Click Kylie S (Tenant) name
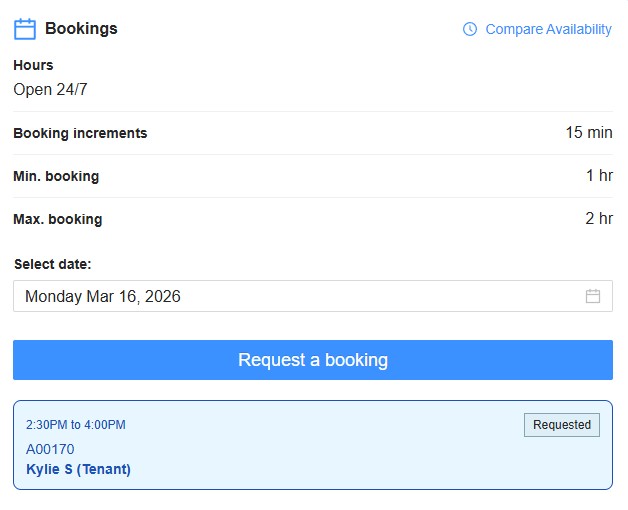Image resolution: width=628 pixels, height=510 pixels. click(x=78, y=469)
